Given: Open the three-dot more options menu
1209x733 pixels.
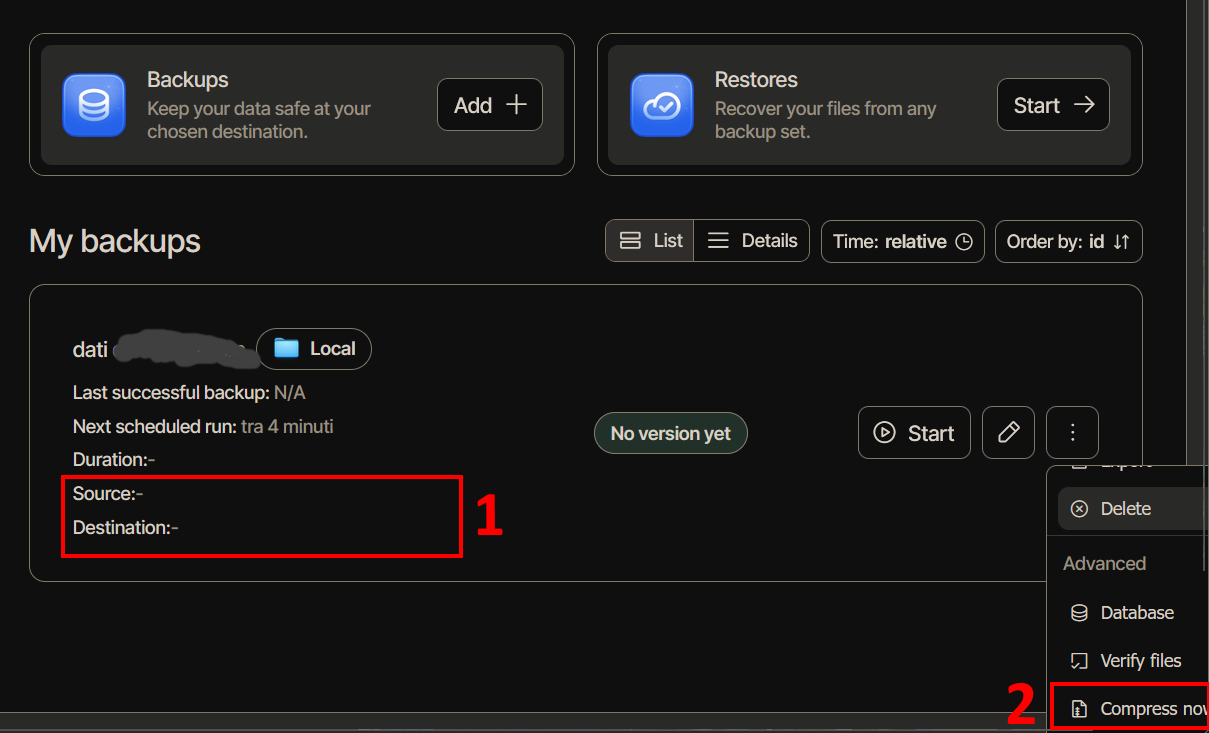Looking at the screenshot, I should click(x=1072, y=433).
